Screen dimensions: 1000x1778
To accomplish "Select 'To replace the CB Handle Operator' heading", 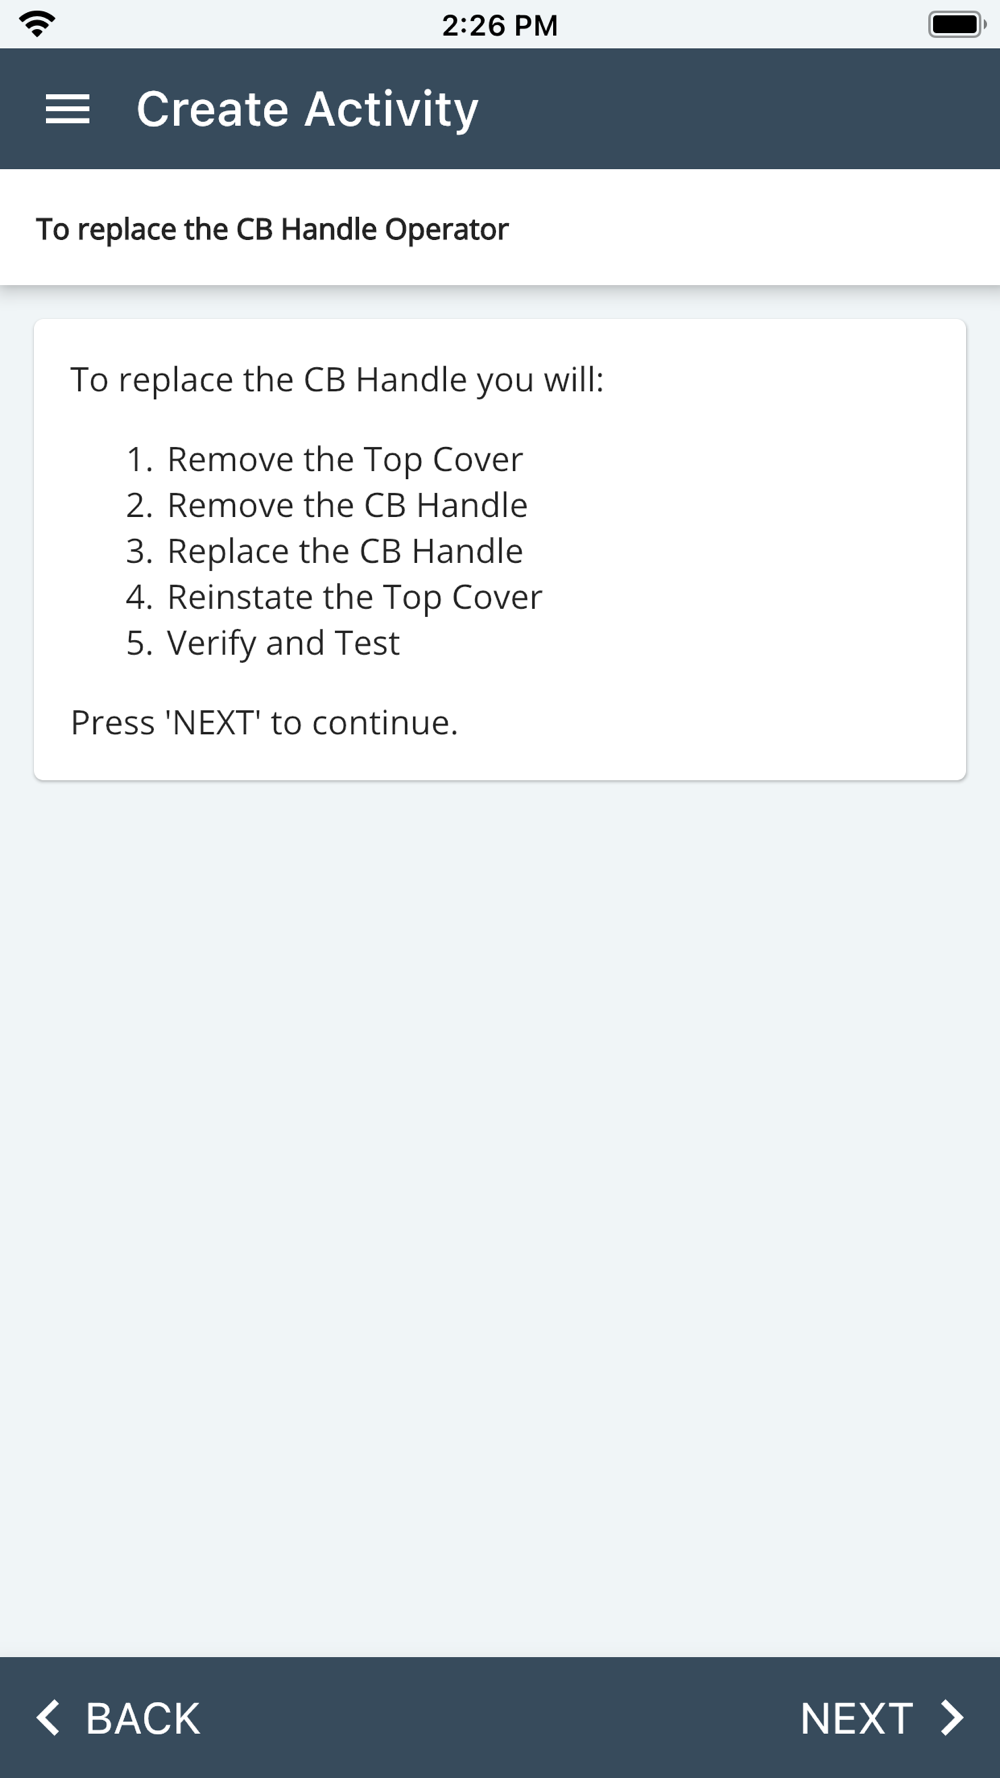I will 272,229.
